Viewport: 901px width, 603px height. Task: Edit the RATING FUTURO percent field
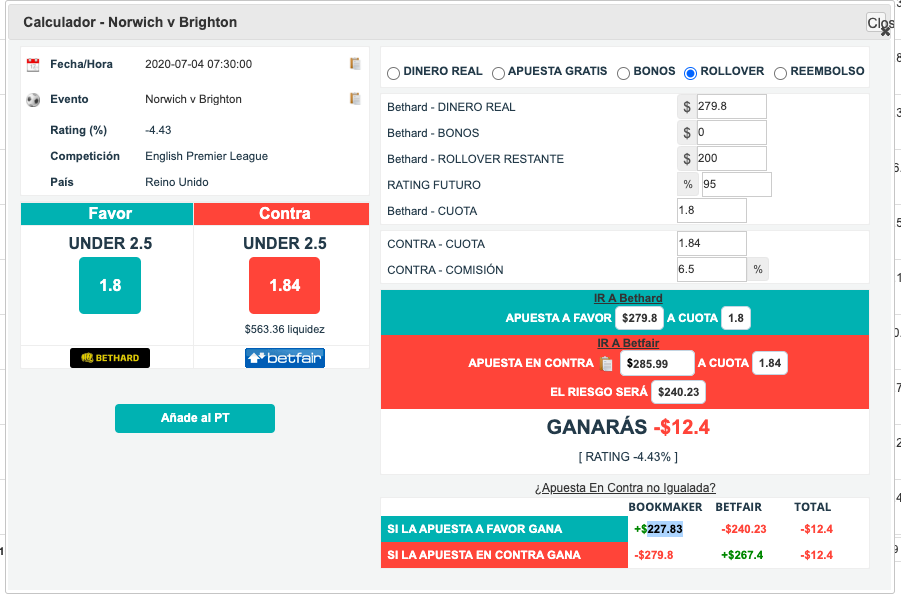click(737, 185)
